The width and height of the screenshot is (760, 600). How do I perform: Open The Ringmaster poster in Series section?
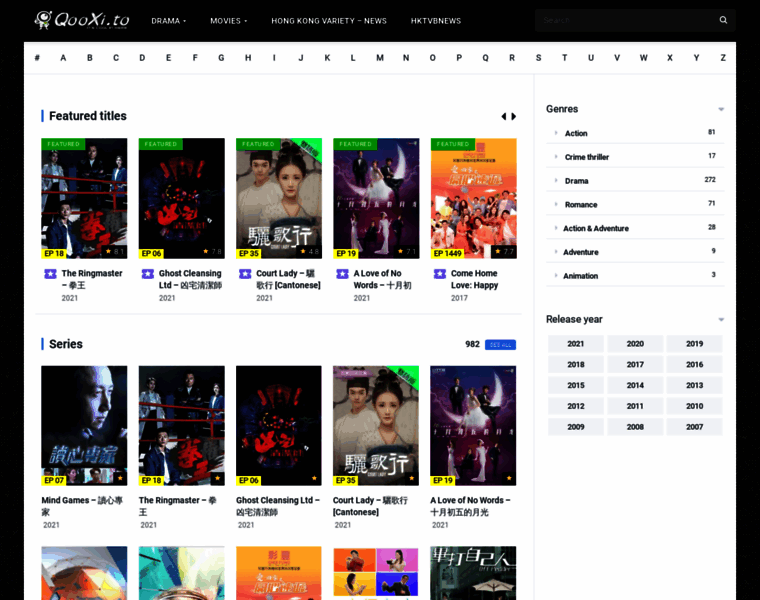coord(182,426)
